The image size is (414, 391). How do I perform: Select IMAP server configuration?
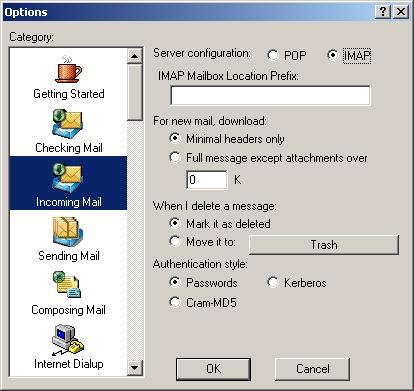tap(333, 55)
